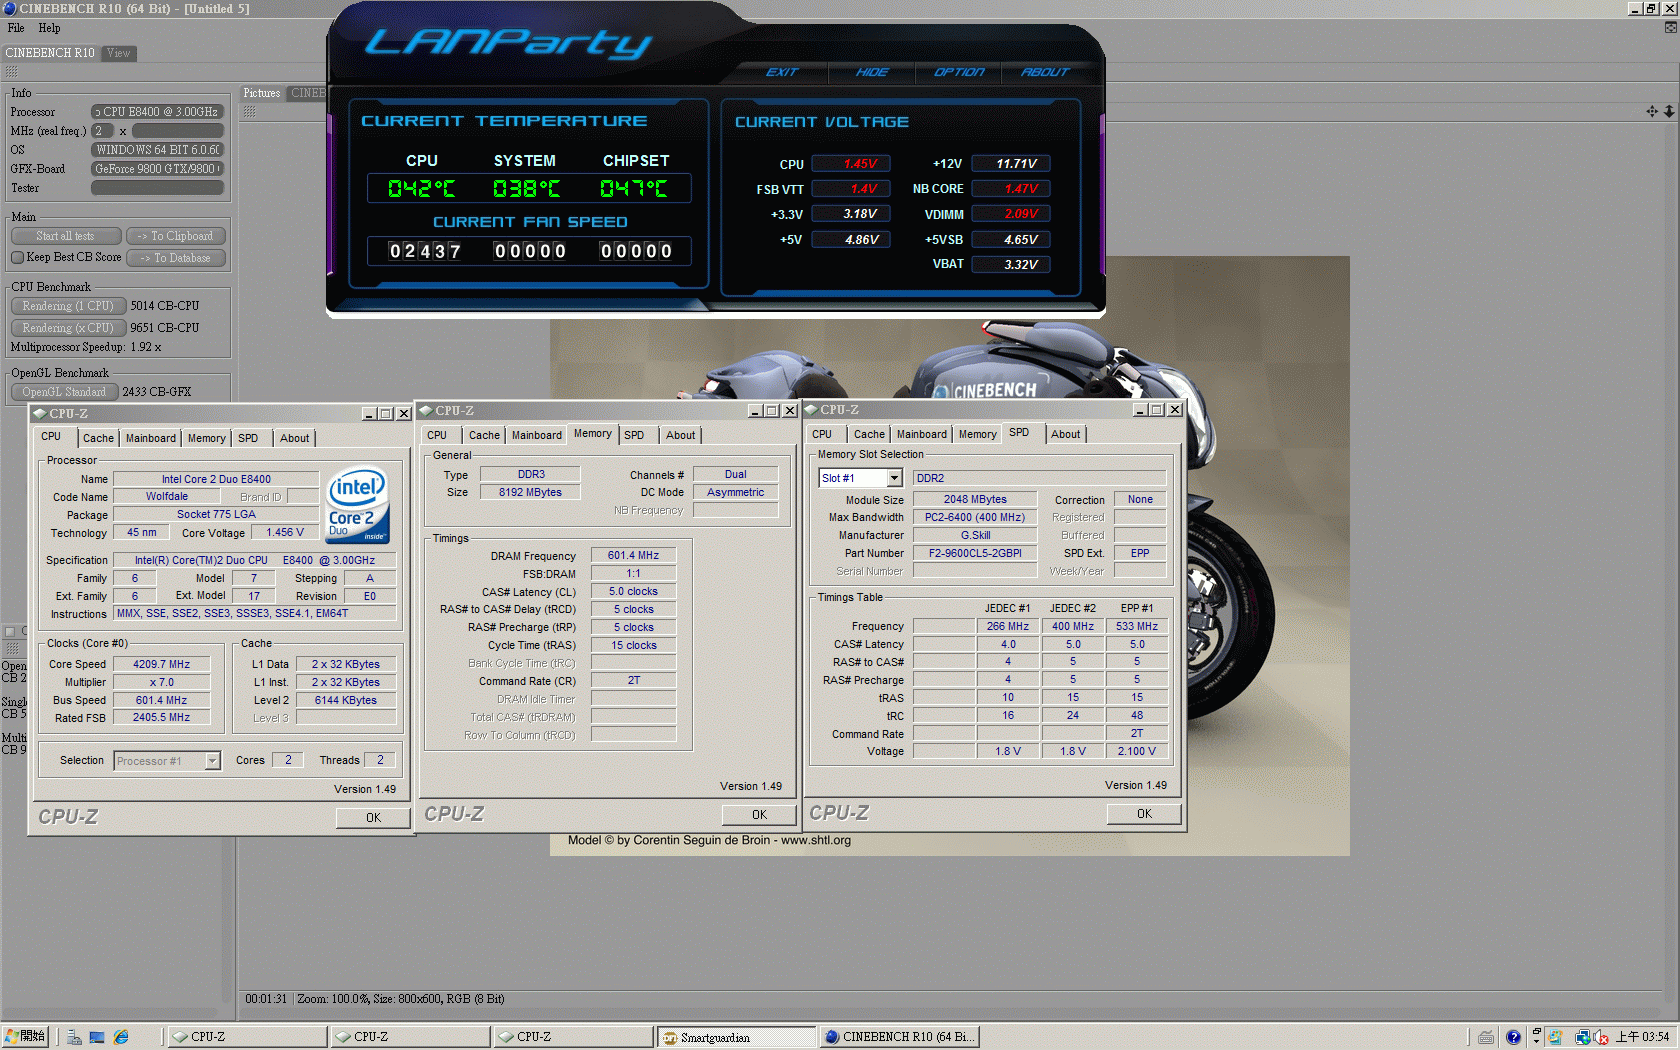Screen dimensions: 1680x1050
Task: Click the Start button on the taskbar
Action: click(25, 1037)
